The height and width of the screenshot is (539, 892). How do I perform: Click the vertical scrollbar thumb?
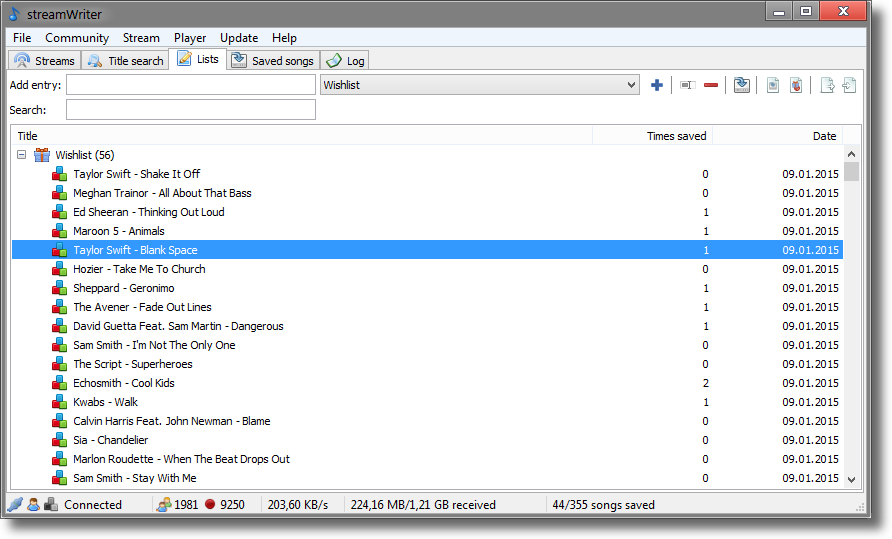pyautogui.click(x=852, y=171)
